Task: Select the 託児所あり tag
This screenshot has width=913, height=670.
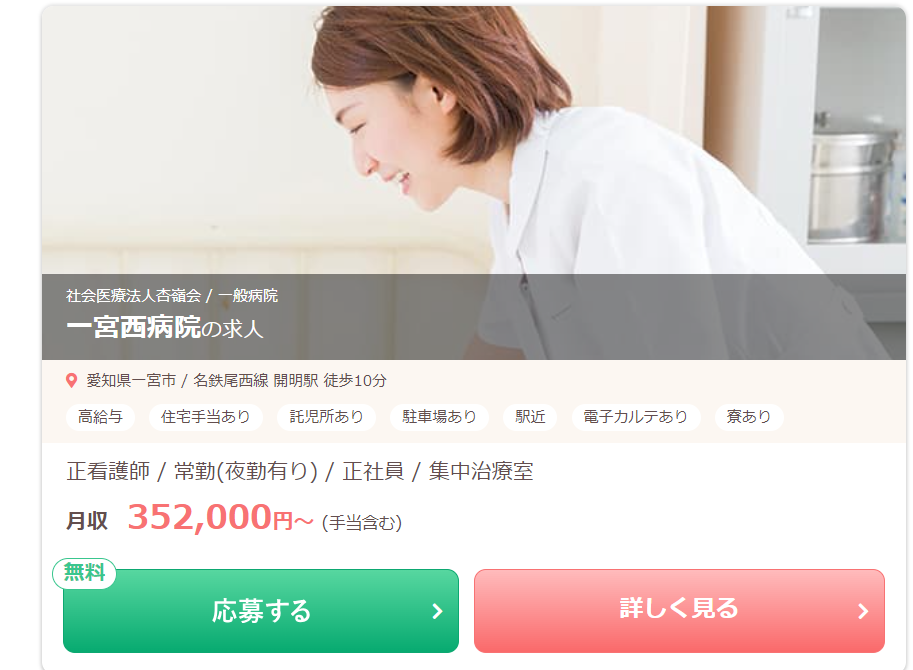Action: [326, 417]
